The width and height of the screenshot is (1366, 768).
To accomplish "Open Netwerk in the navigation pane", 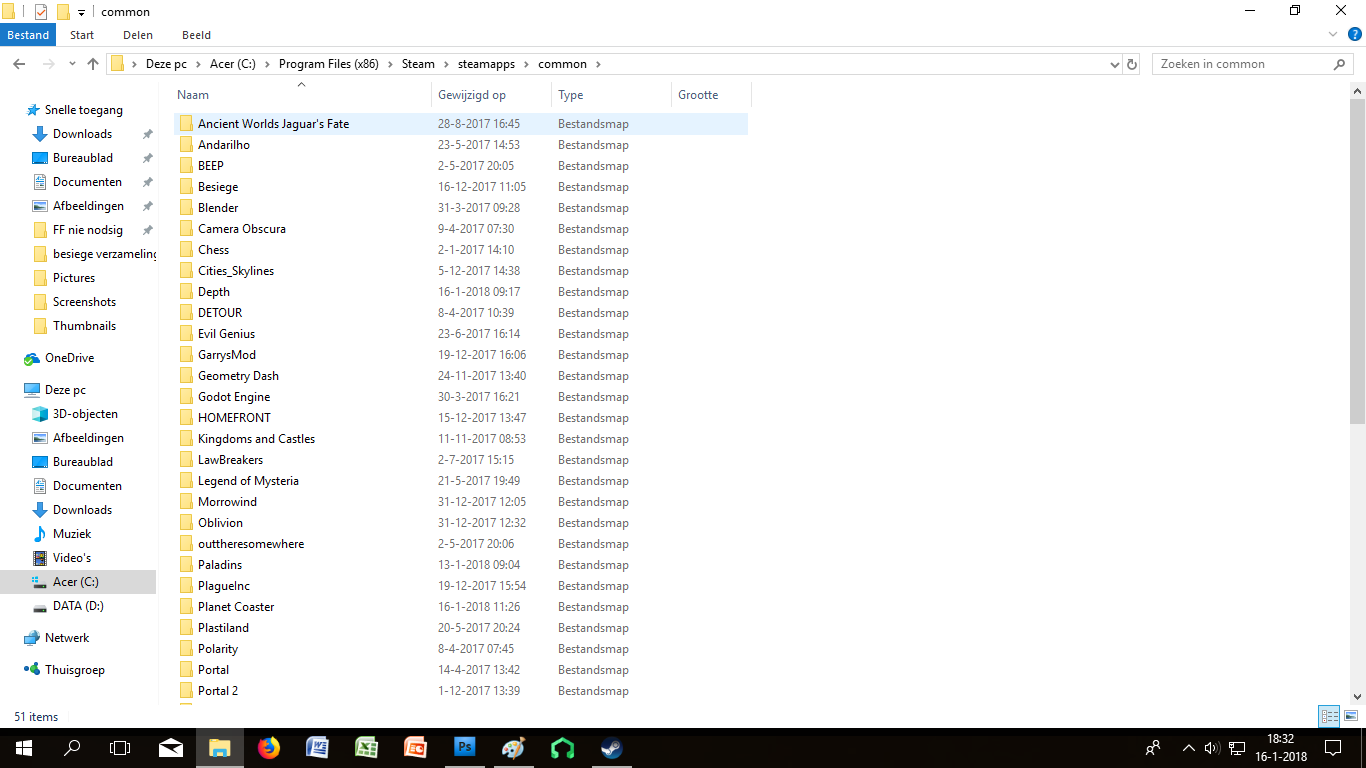I will [x=67, y=638].
